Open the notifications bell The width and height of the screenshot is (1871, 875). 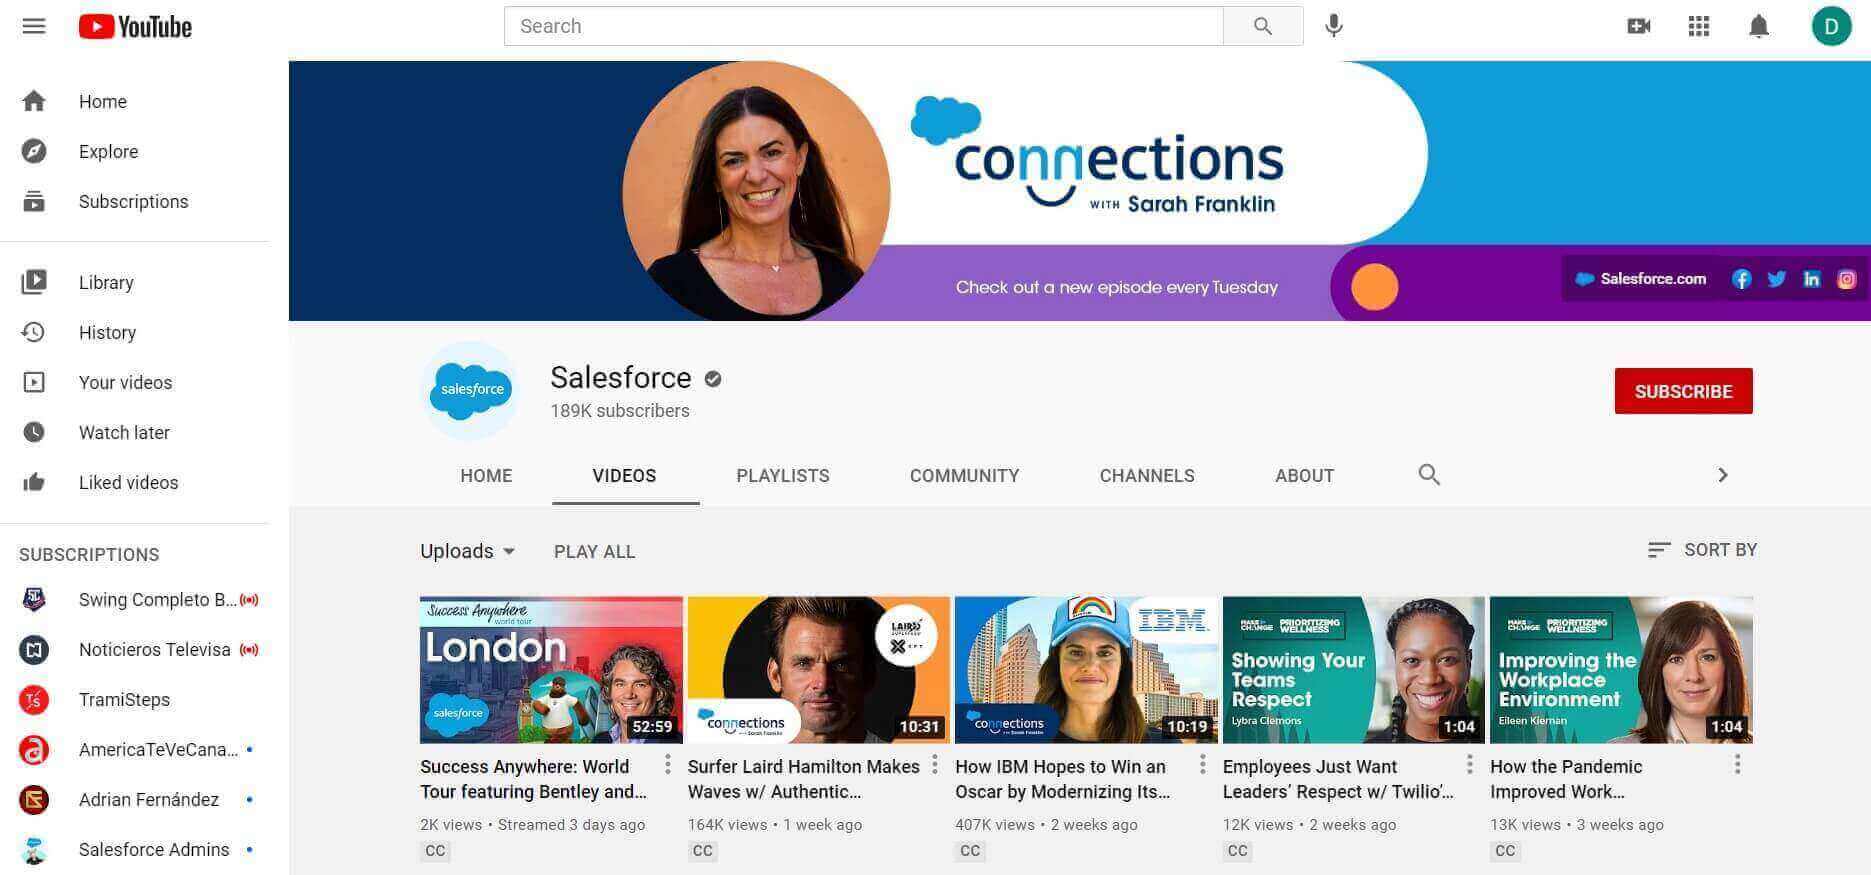(x=1758, y=26)
